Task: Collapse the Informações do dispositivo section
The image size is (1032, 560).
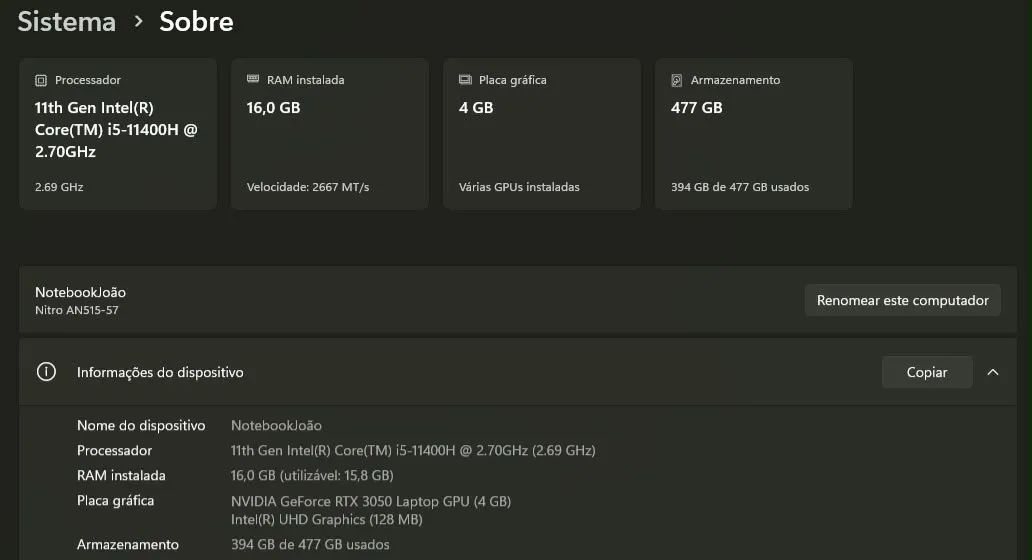Action: 993,372
